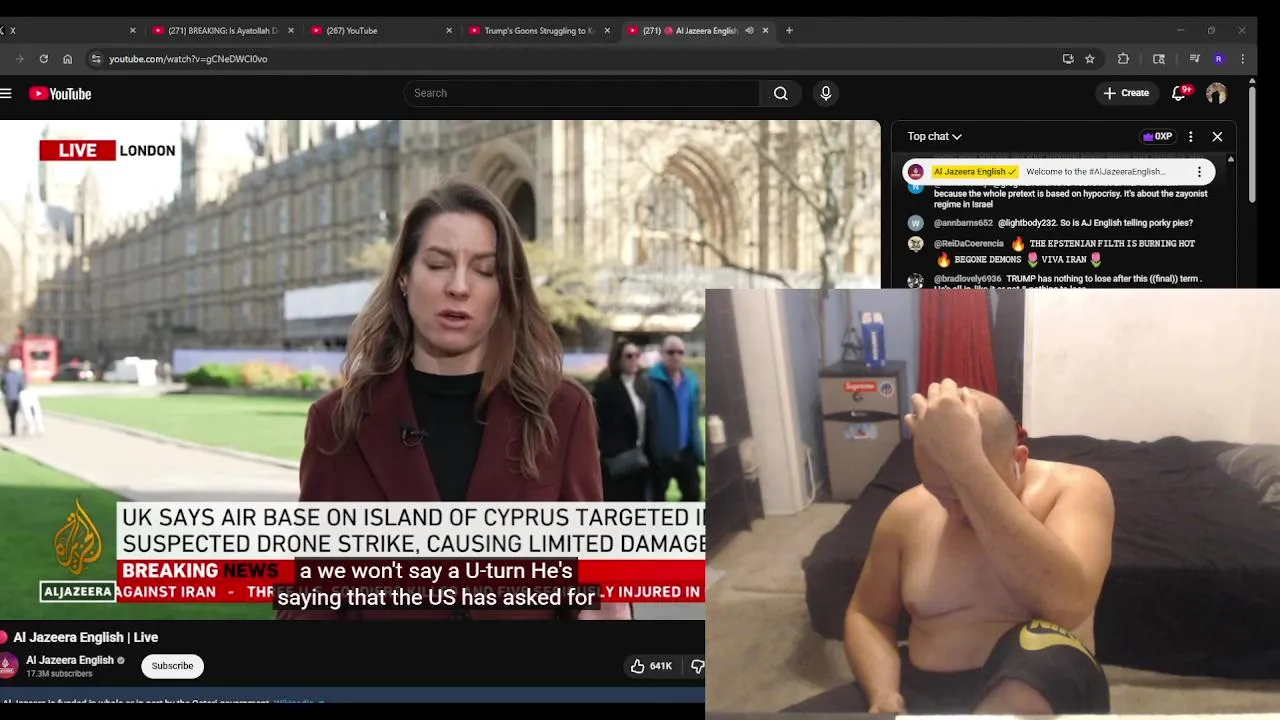Image resolution: width=1280 pixels, height=720 pixels.
Task: Open the media control icon in toolbar
Action: (x=1194, y=59)
